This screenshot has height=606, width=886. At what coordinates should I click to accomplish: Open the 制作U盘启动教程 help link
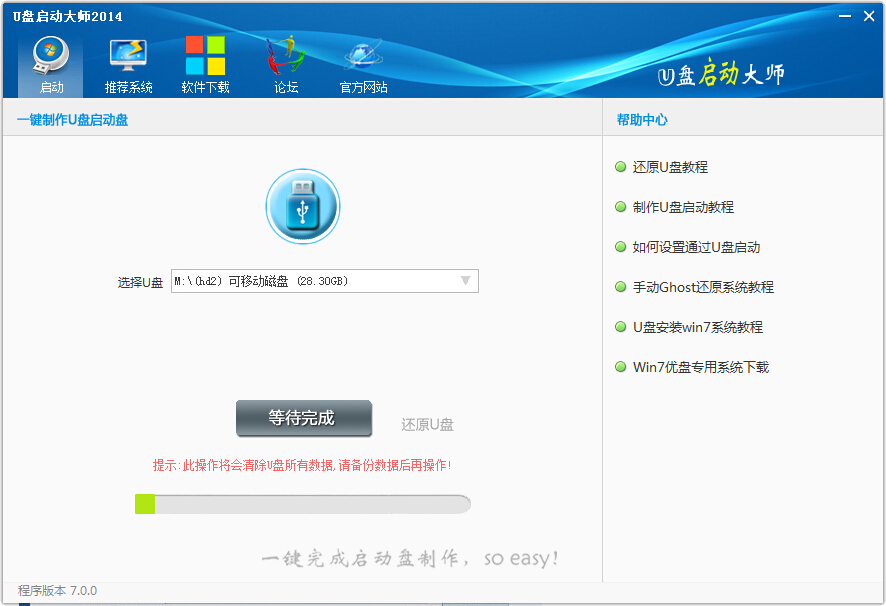683,207
